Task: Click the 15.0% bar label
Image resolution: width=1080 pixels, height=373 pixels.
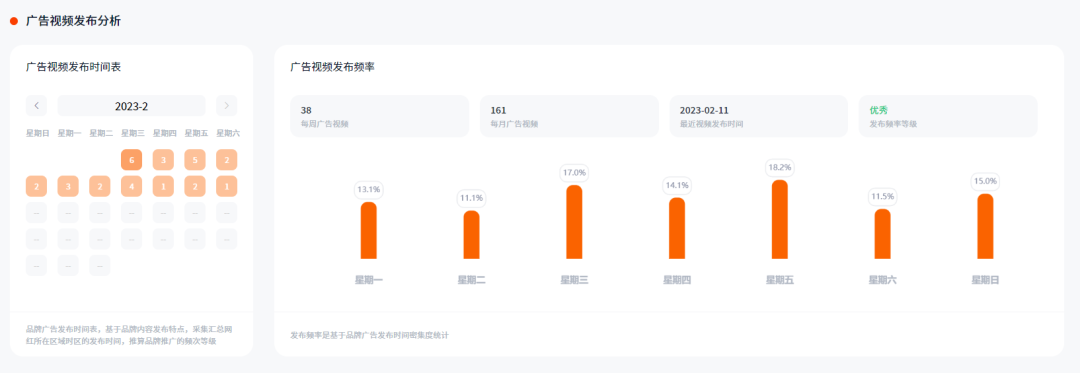Action: (985, 181)
